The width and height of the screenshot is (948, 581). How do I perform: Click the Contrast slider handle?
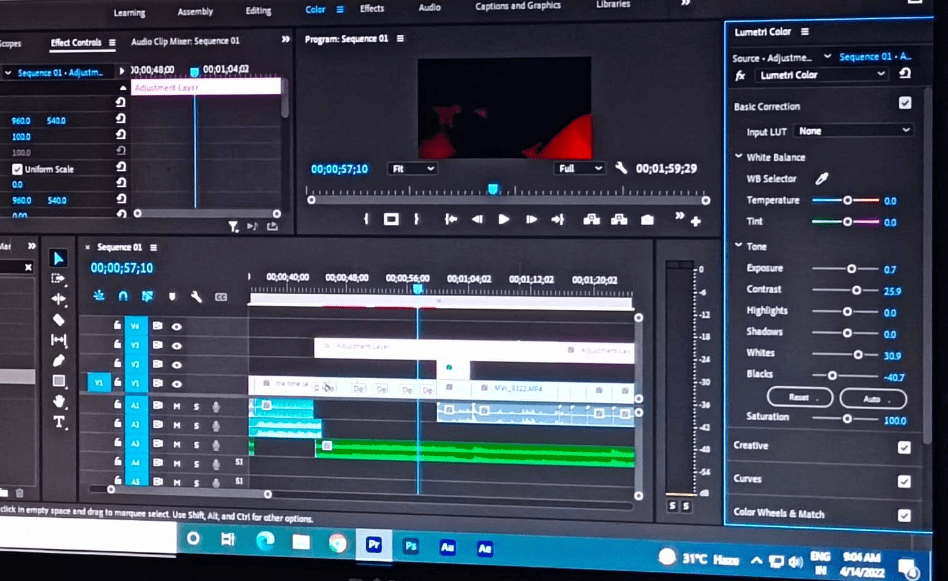[856, 290]
